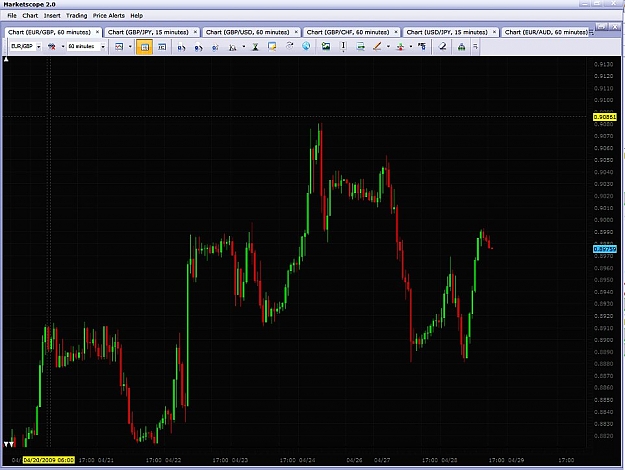This screenshot has height=470, width=625.
Task: Open the tab list overflow button
Action: pos(592,33)
